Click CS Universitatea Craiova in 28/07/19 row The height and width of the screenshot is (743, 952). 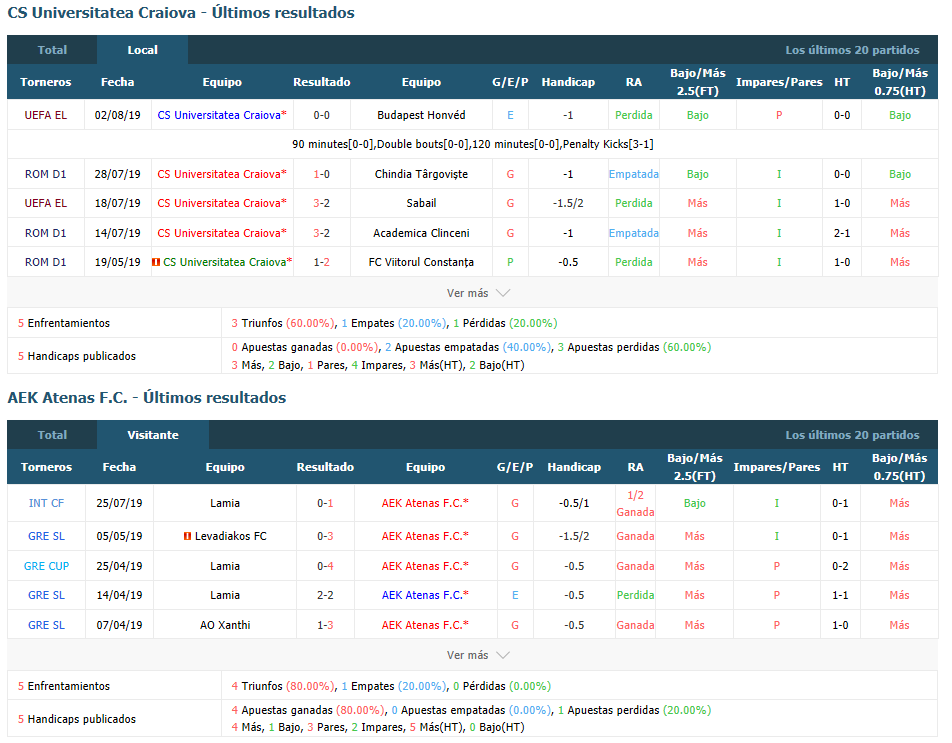click(222, 174)
